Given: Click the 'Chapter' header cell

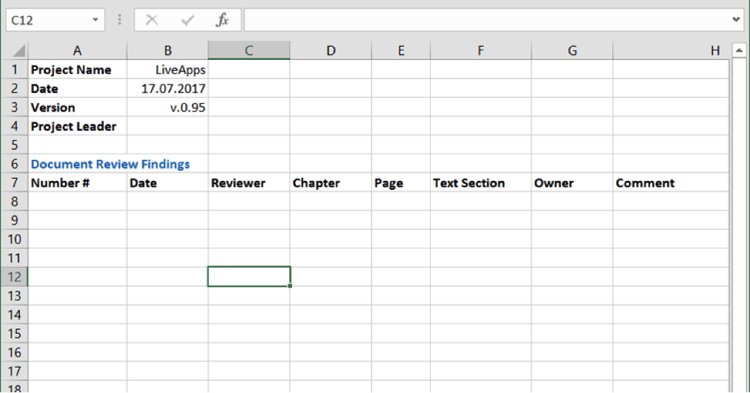Looking at the screenshot, I should pyautogui.click(x=331, y=183).
